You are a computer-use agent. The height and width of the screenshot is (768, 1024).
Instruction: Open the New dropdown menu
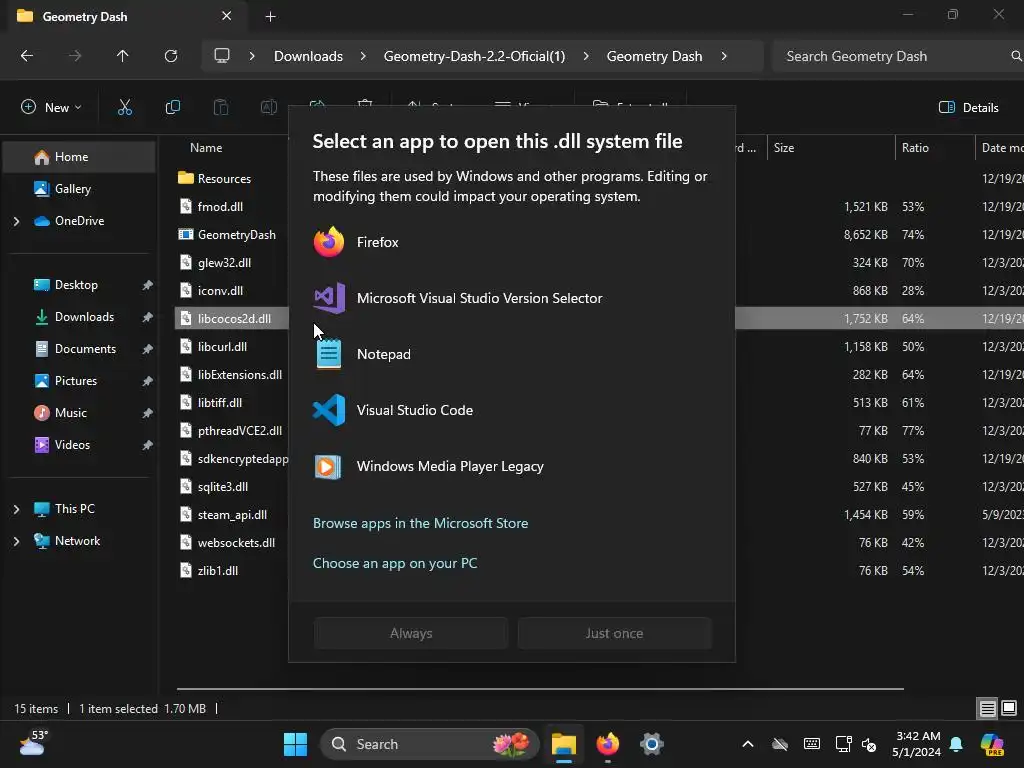[51, 107]
